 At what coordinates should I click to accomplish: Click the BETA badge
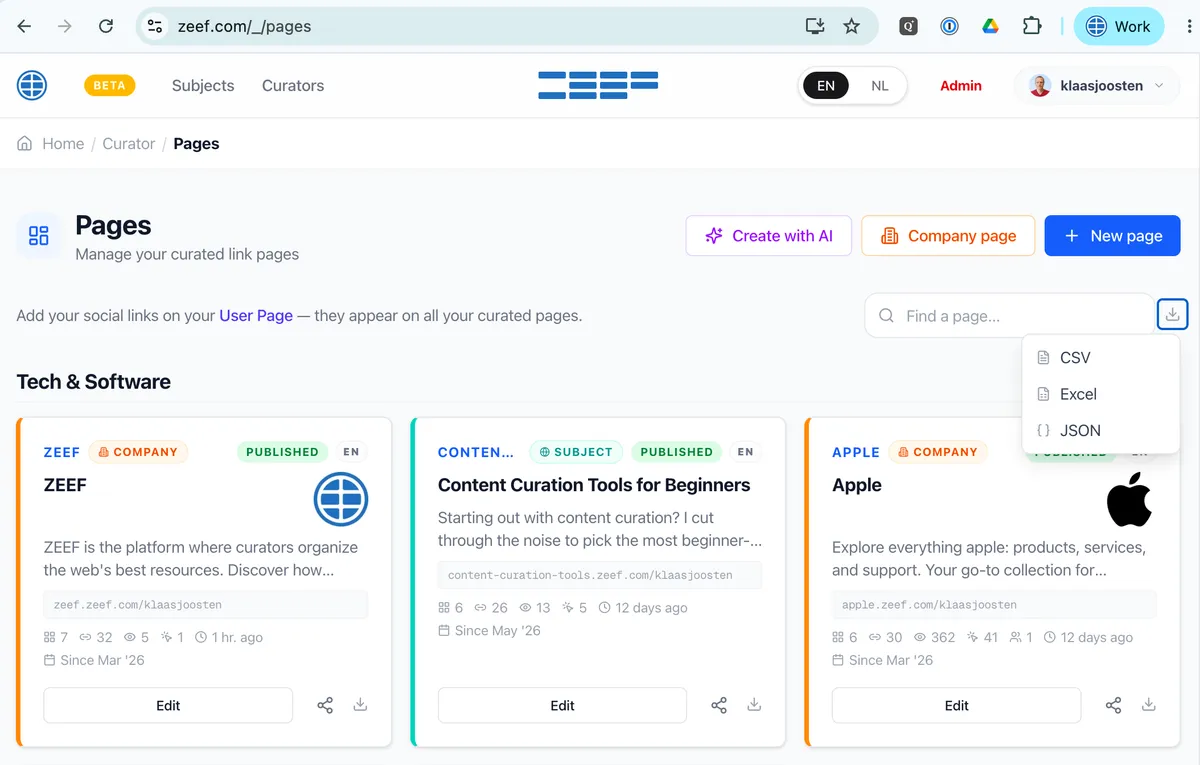(x=110, y=85)
